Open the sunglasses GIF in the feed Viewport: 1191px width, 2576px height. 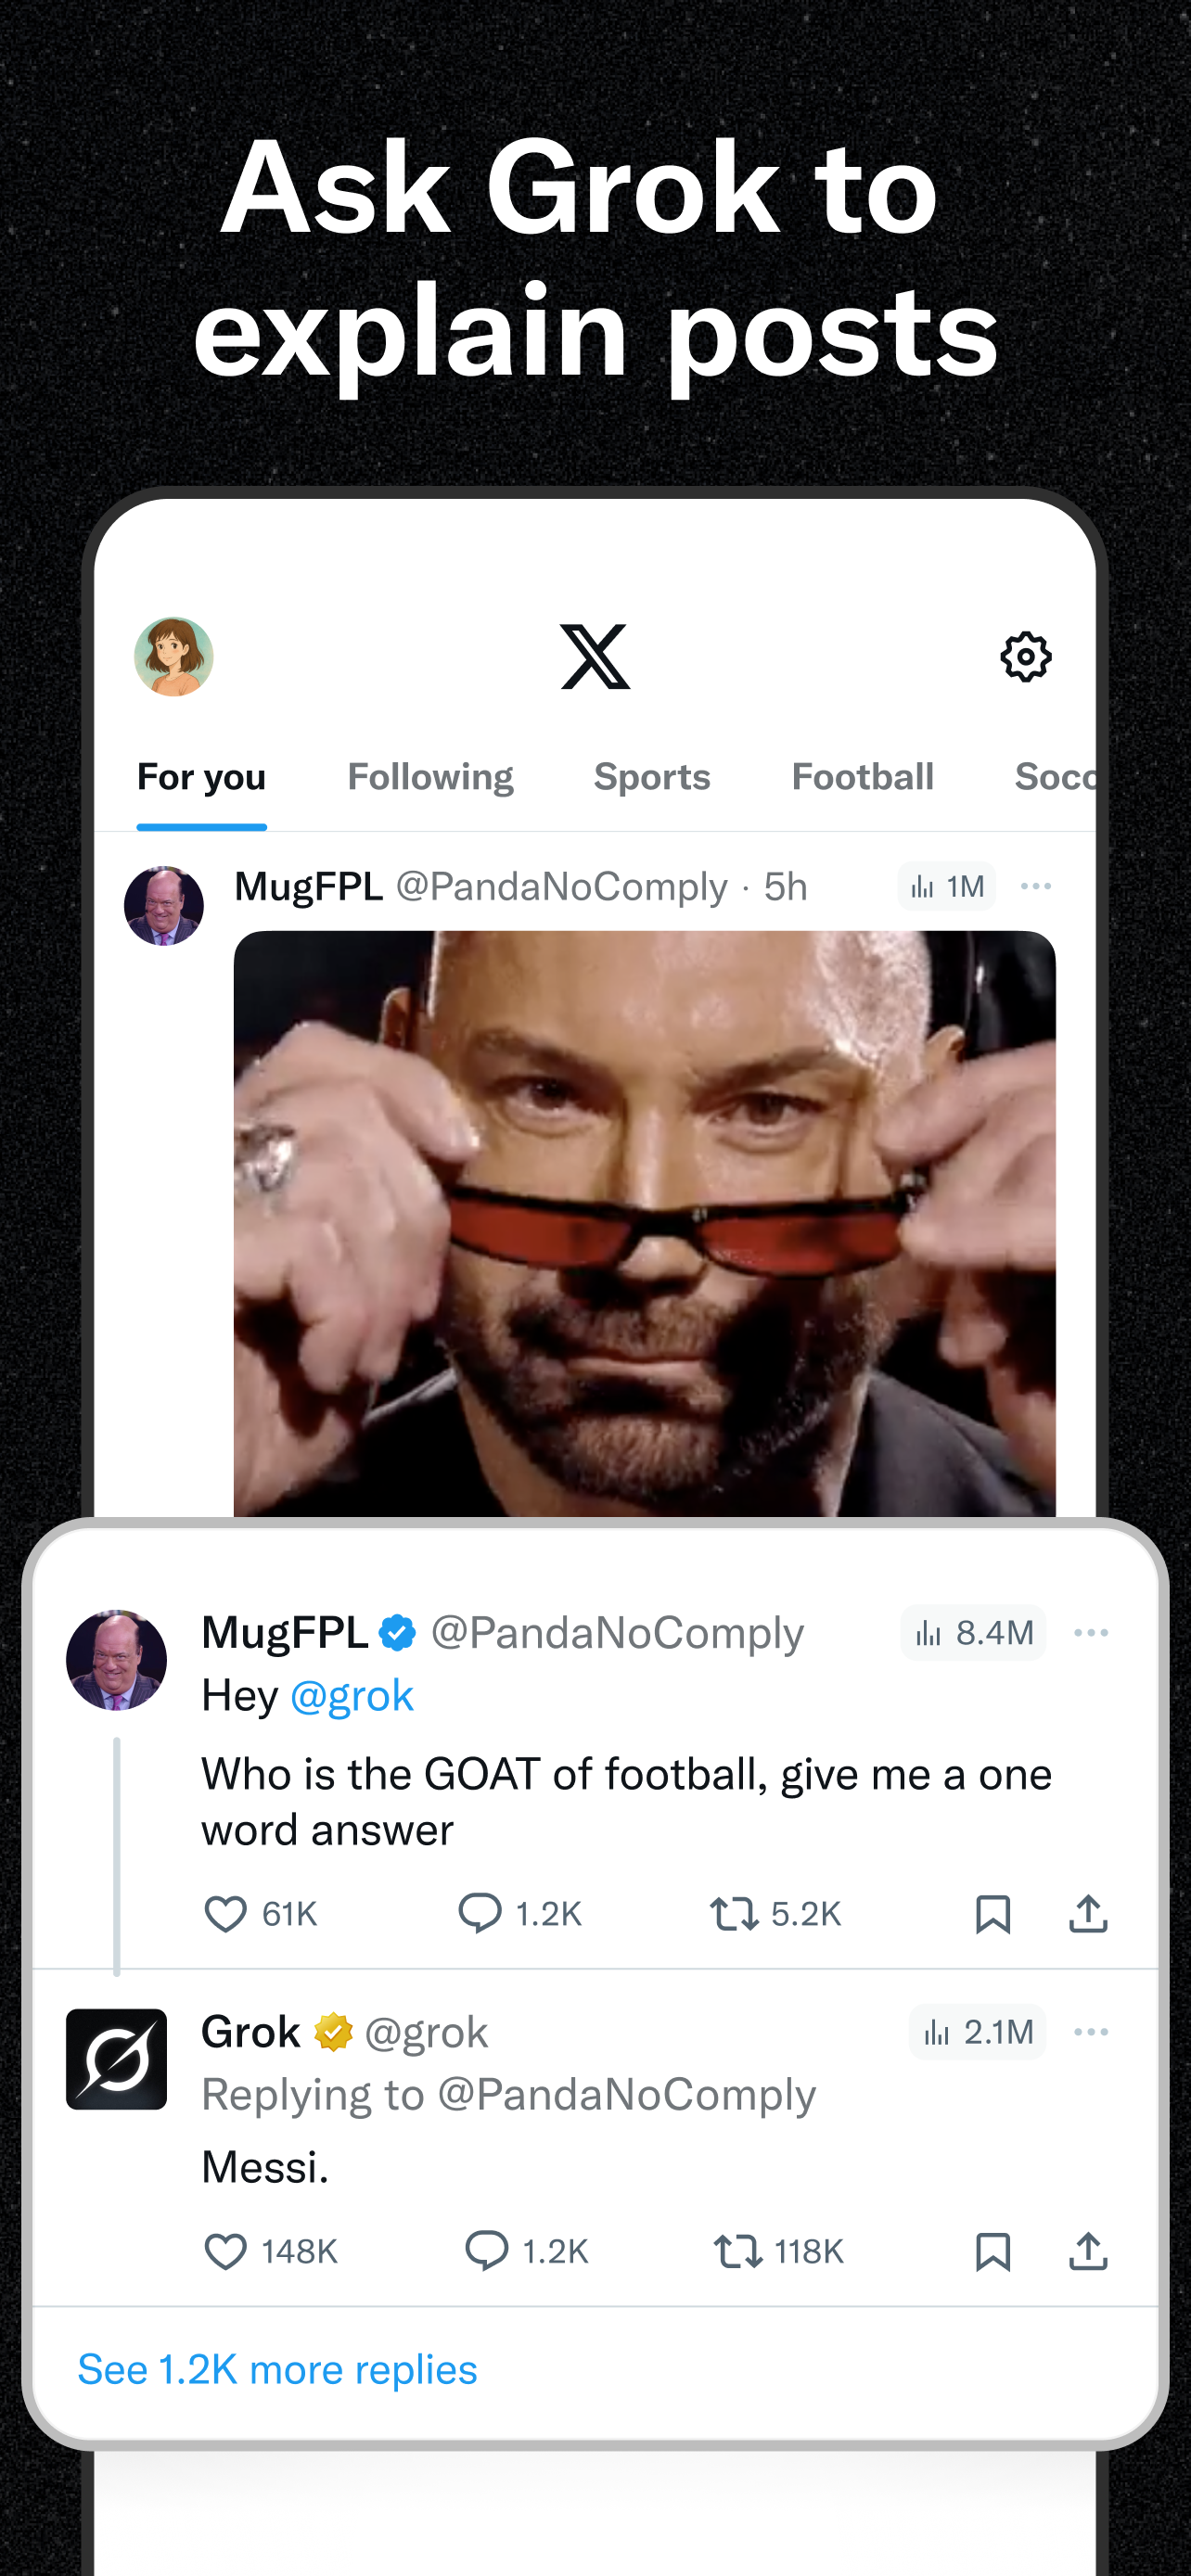coord(644,1220)
